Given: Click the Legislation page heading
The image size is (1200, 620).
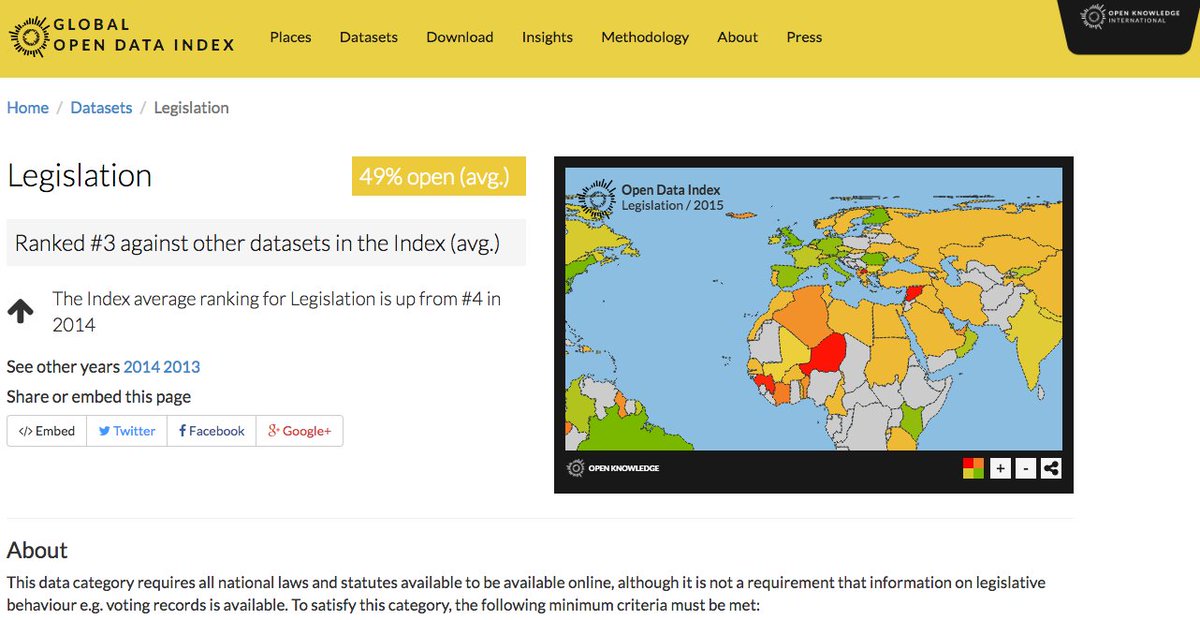Looking at the screenshot, I should click(80, 176).
